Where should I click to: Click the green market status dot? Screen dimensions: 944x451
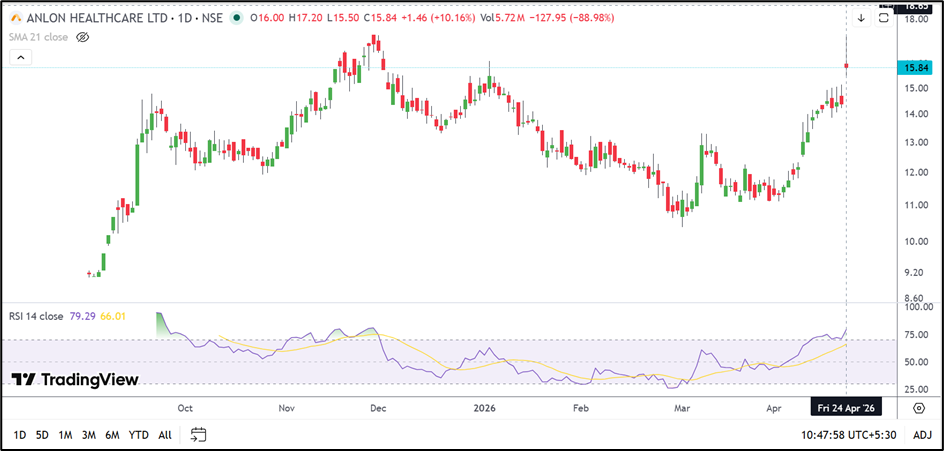236,18
